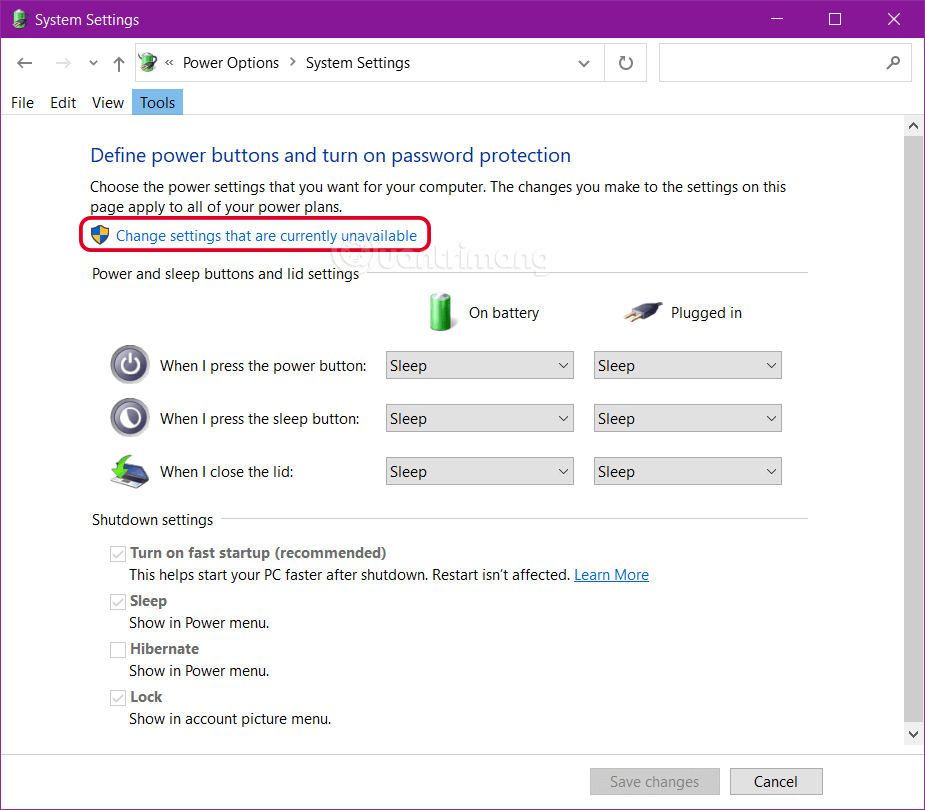Click the System Settings breadcrumb
Viewport: 925px width, 810px height.
pyautogui.click(x=357, y=63)
